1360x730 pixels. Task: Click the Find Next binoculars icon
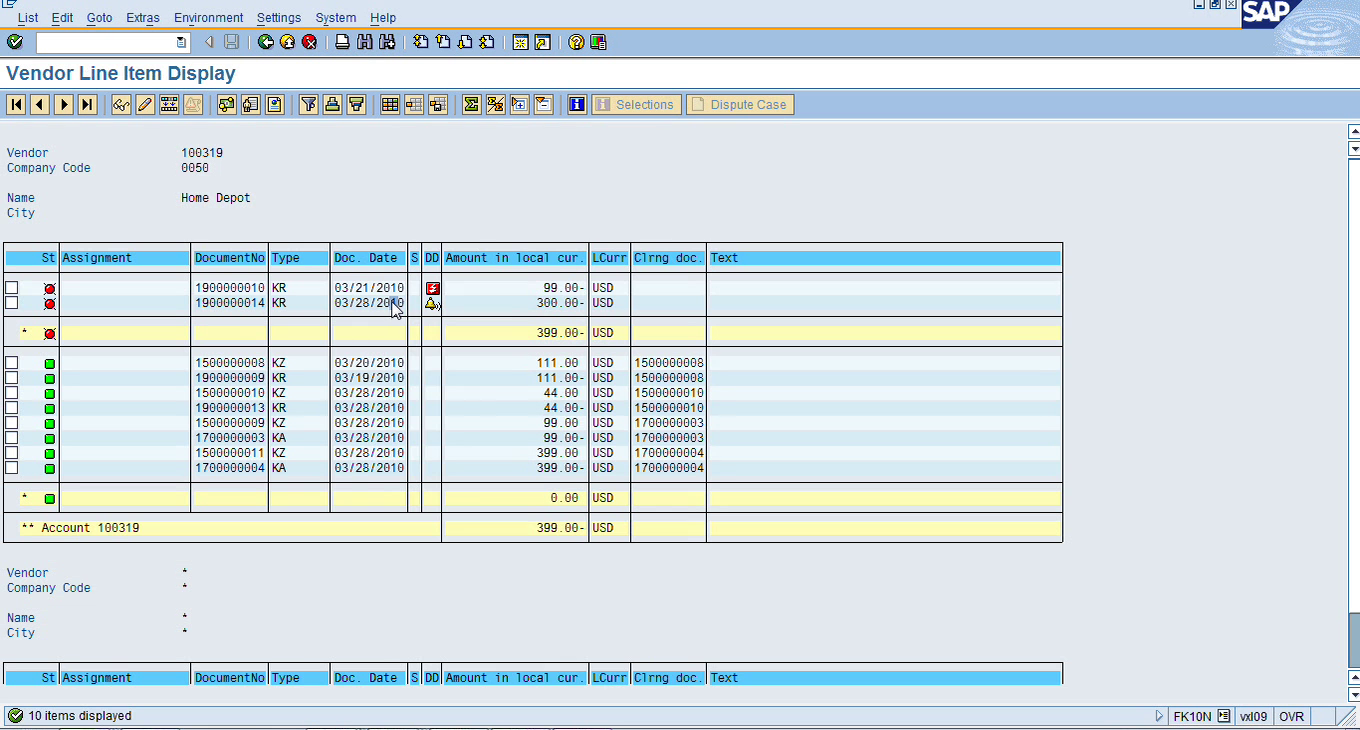click(x=387, y=42)
